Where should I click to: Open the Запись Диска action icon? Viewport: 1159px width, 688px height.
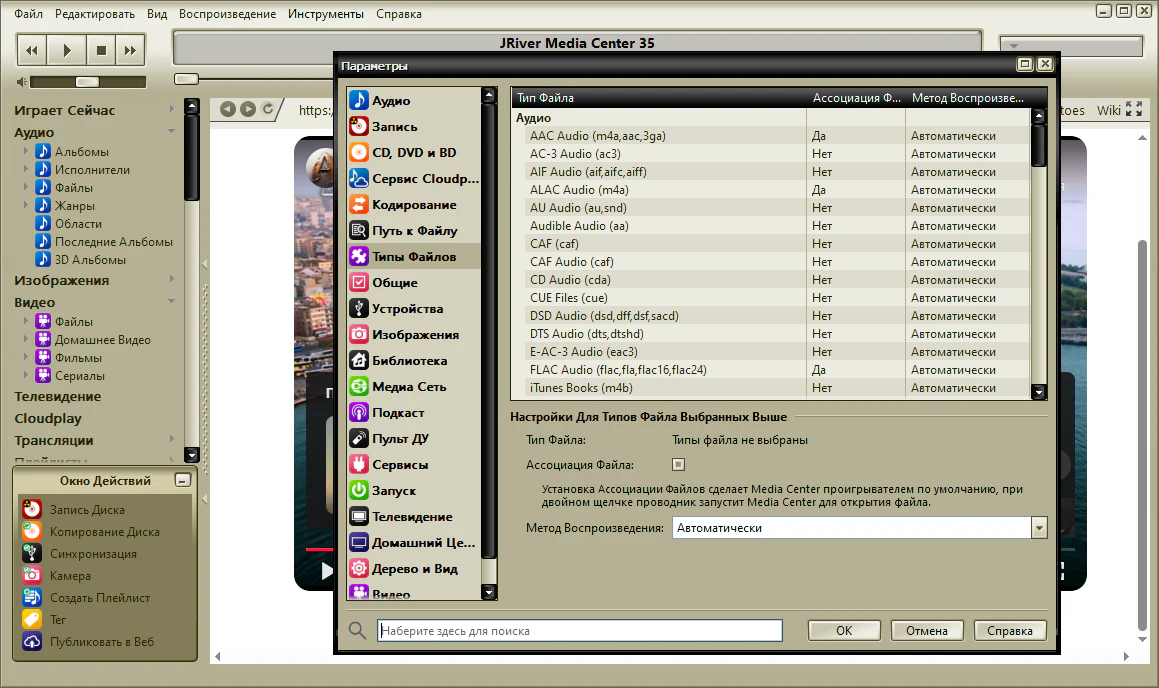pyautogui.click(x=32, y=510)
